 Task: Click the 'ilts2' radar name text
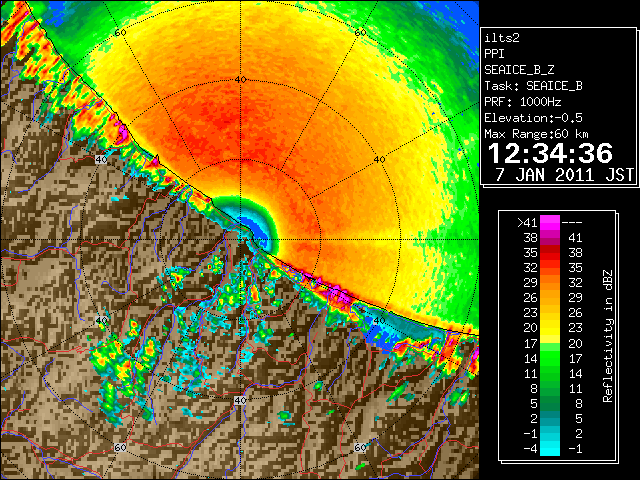[x=502, y=38]
